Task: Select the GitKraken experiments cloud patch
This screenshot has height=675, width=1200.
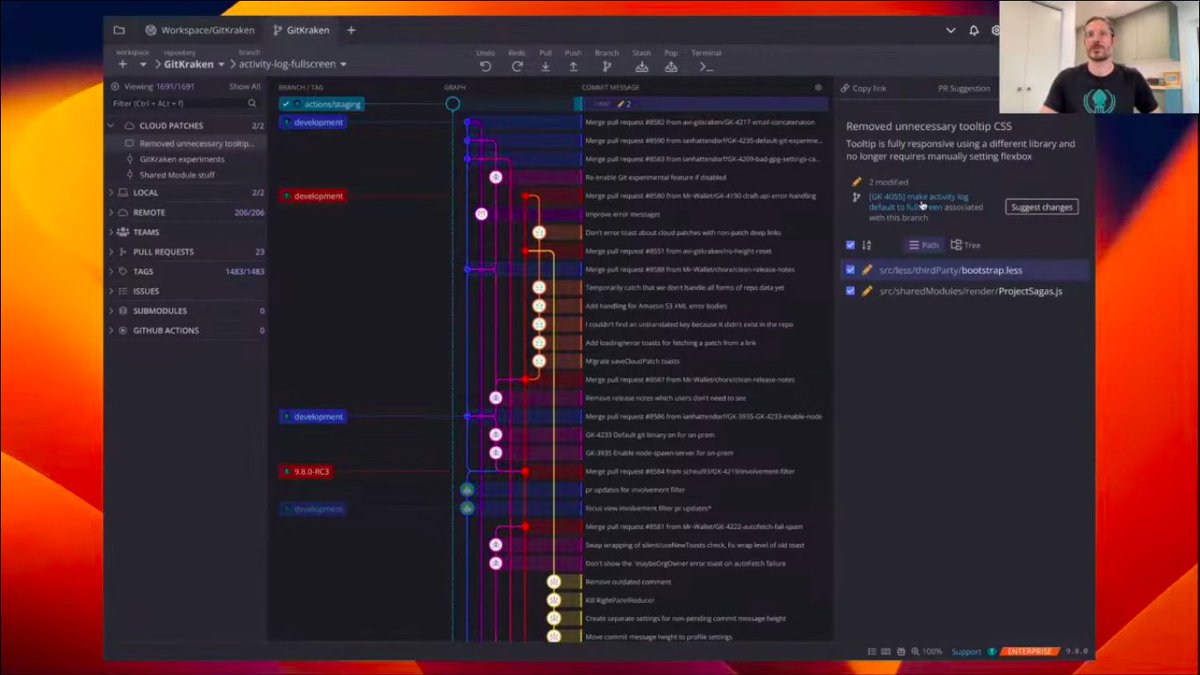Action: tap(185, 158)
